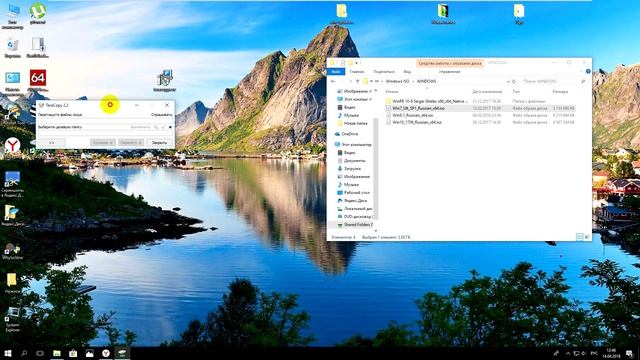Image resolution: width=640 pixels, height=360 pixels.
Task: Switch to the Главная ribbon tab
Action: point(356,71)
